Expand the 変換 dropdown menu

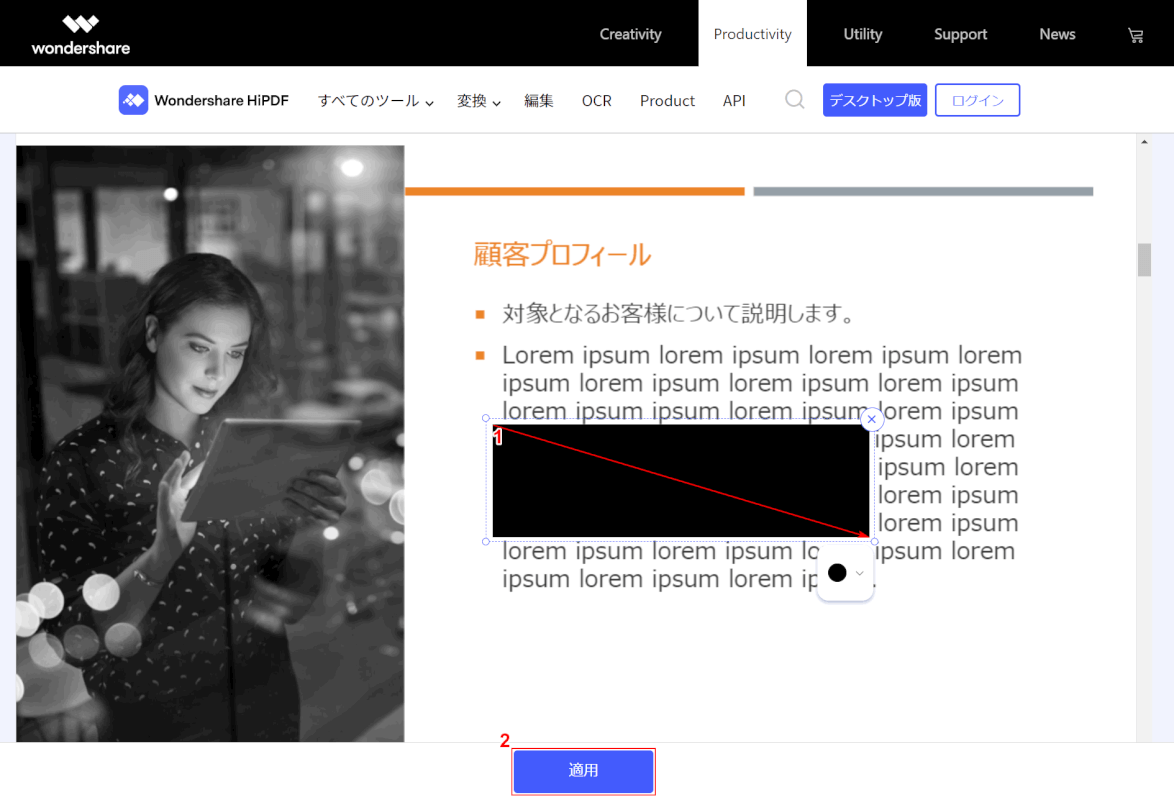click(478, 101)
